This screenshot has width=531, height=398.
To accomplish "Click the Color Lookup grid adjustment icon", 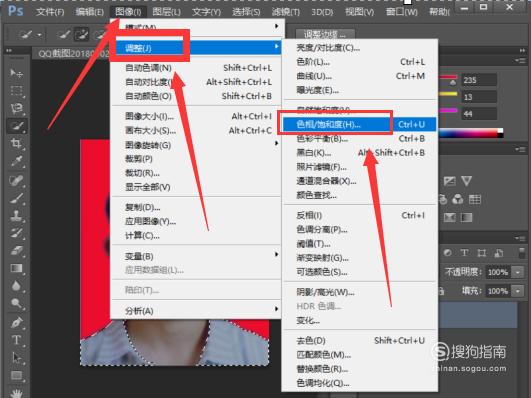I will [x=474, y=199].
